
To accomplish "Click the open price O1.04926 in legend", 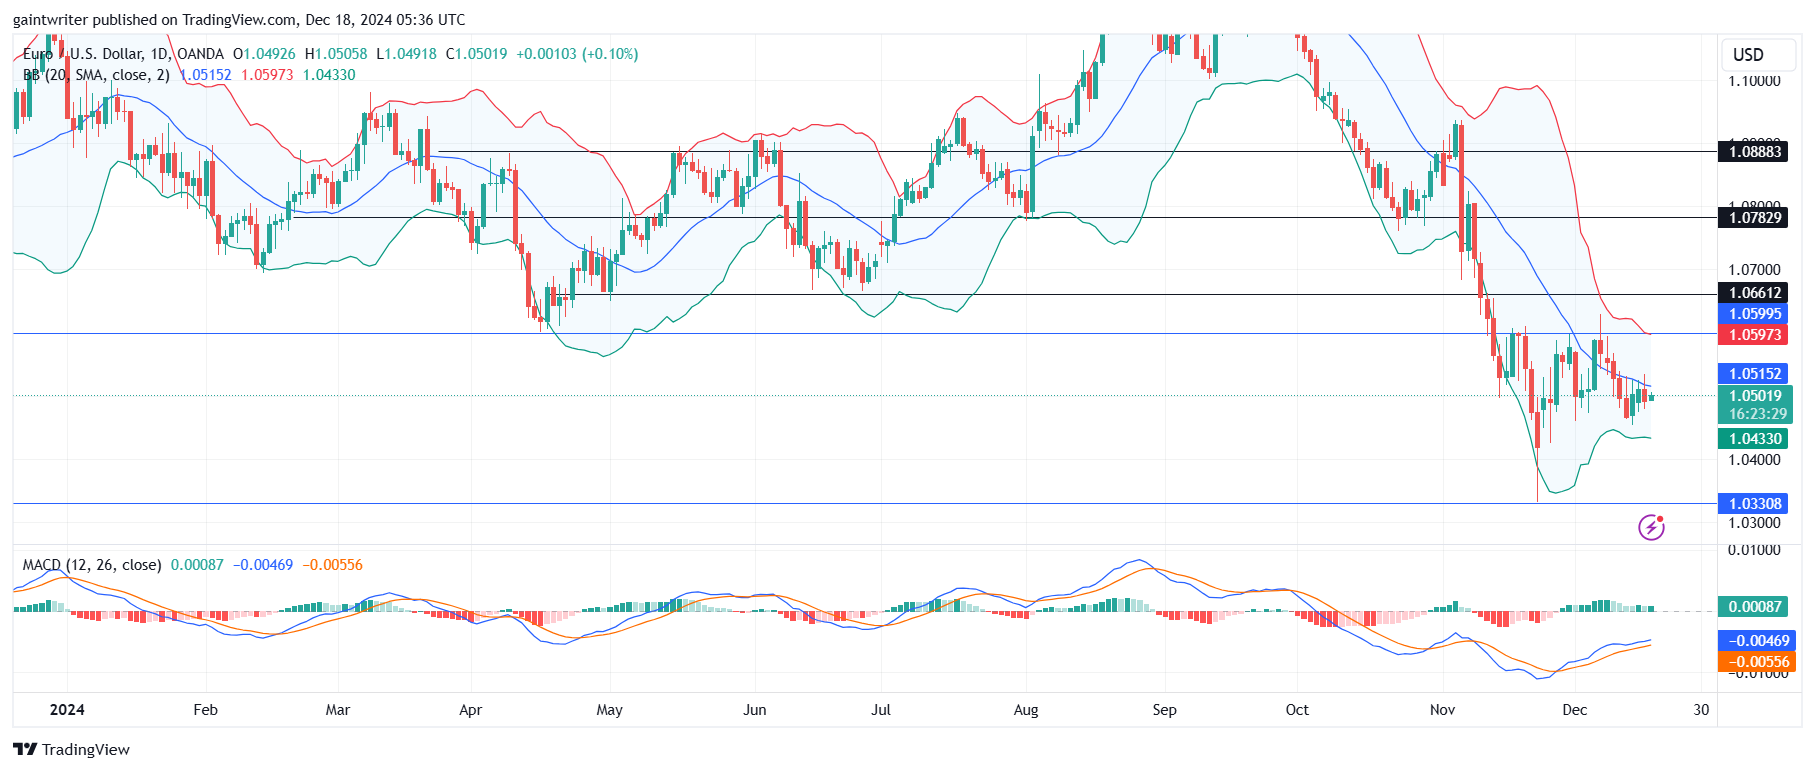I will point(264,54).
